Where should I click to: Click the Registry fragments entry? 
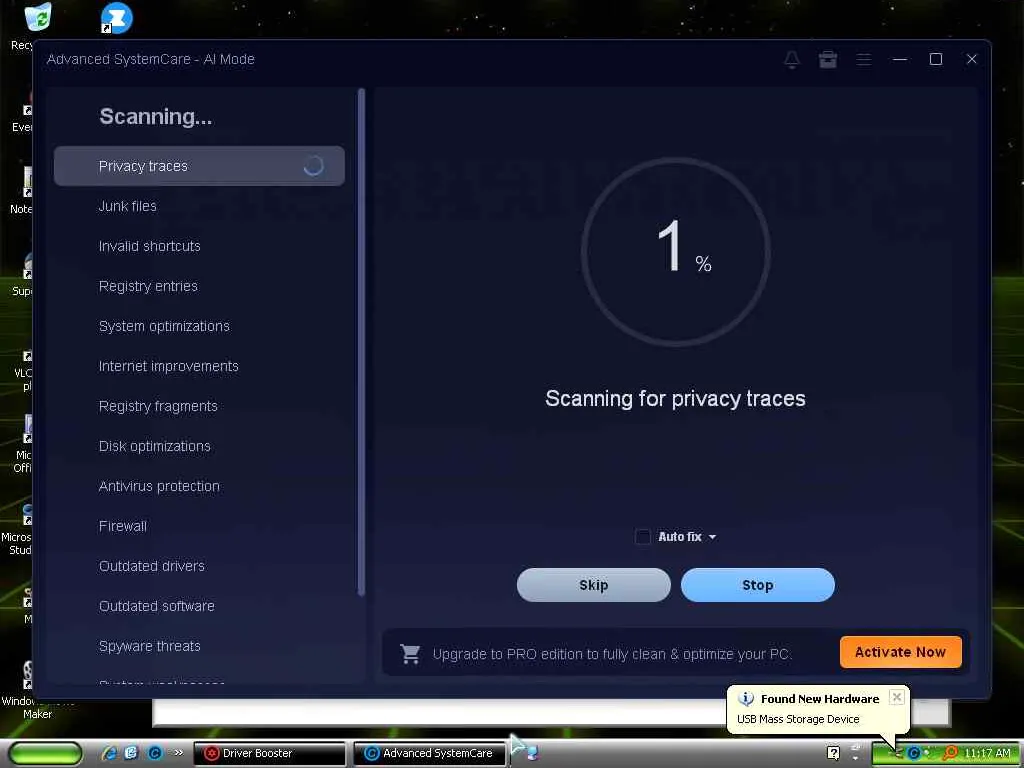click(199, 406)
